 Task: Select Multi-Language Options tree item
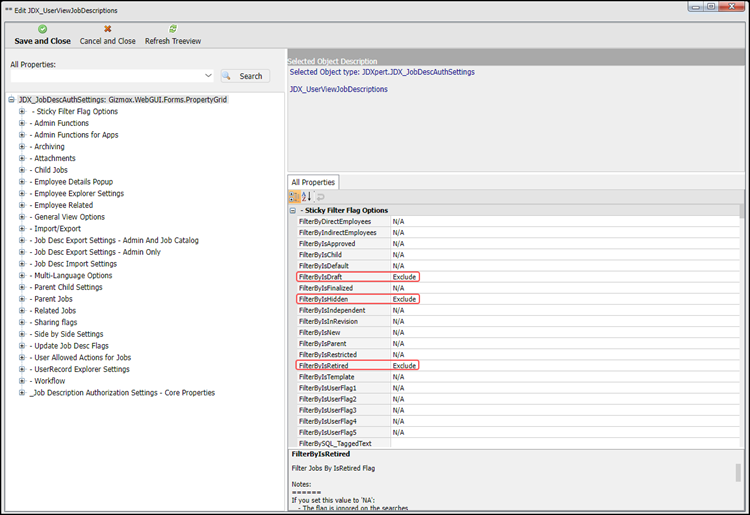coord(73,275)
